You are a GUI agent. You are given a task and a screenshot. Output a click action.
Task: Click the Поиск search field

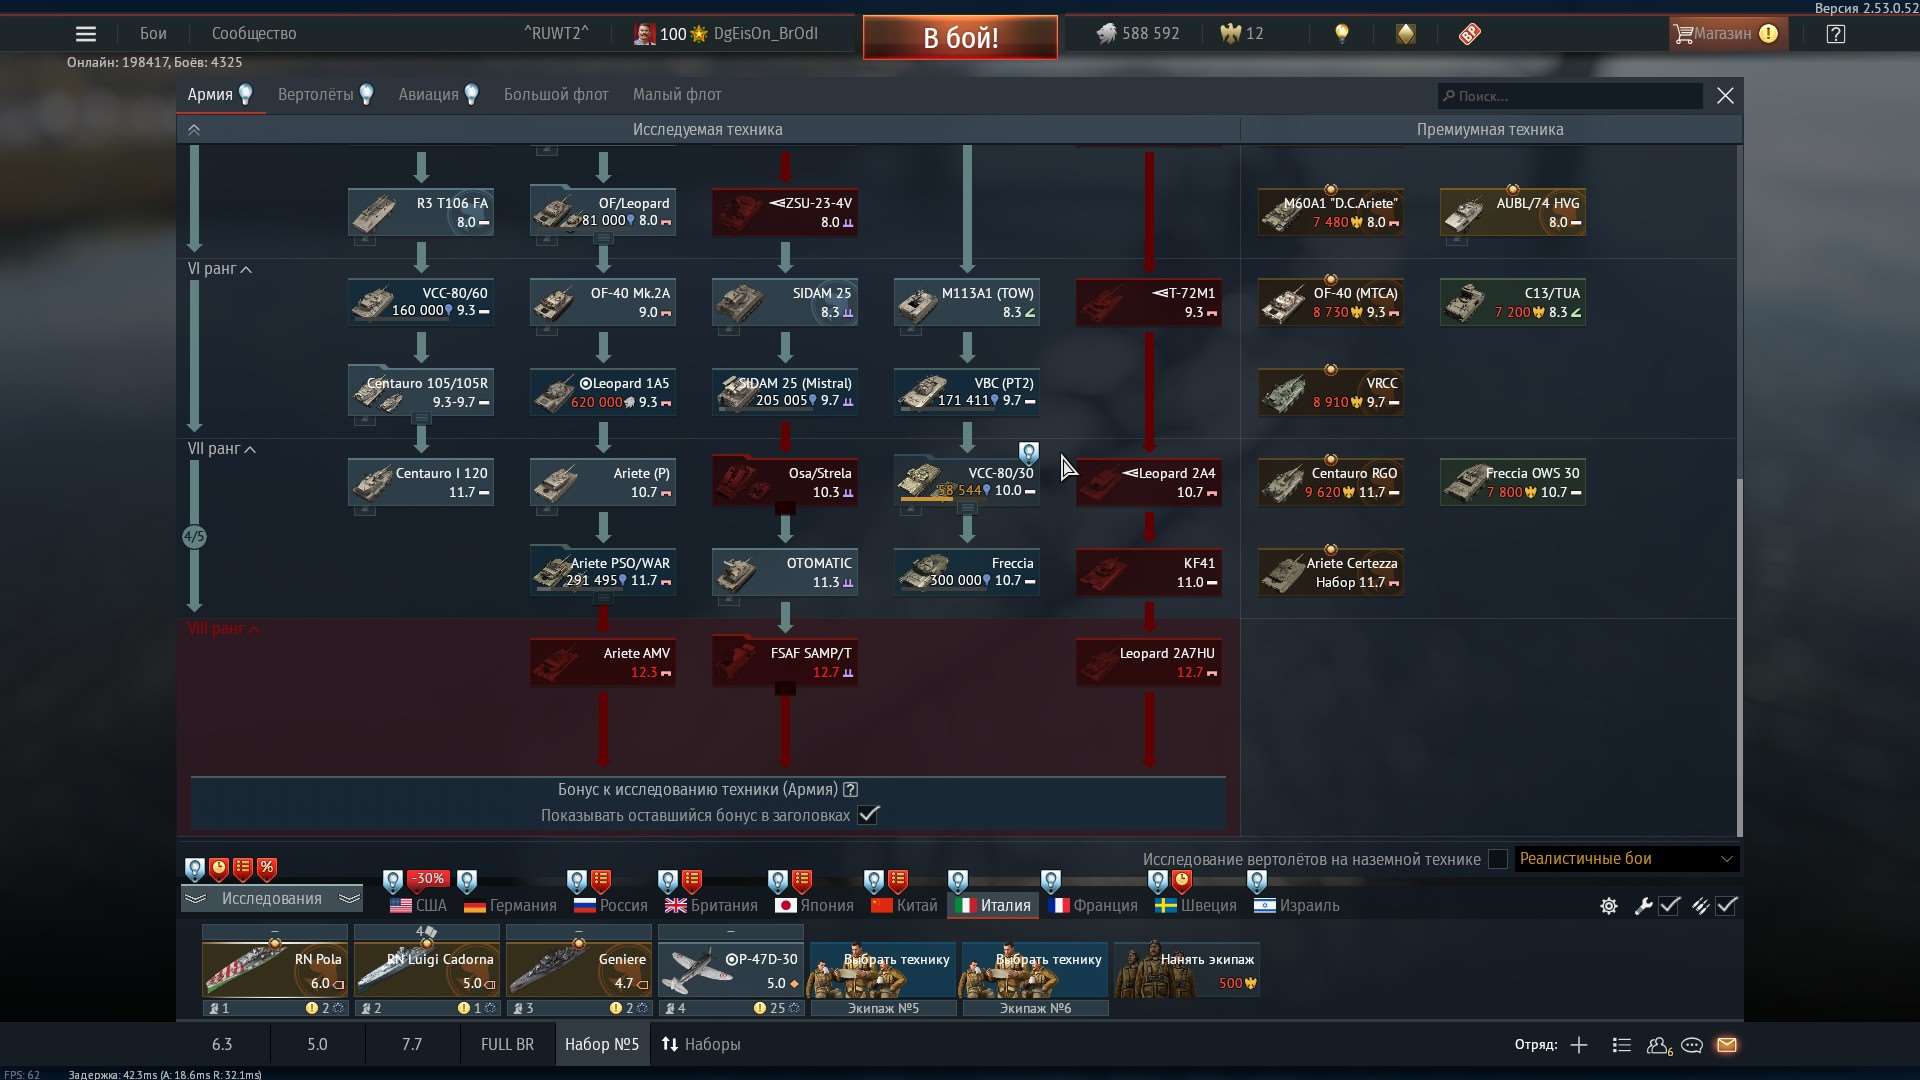[x=1569, y=95]
